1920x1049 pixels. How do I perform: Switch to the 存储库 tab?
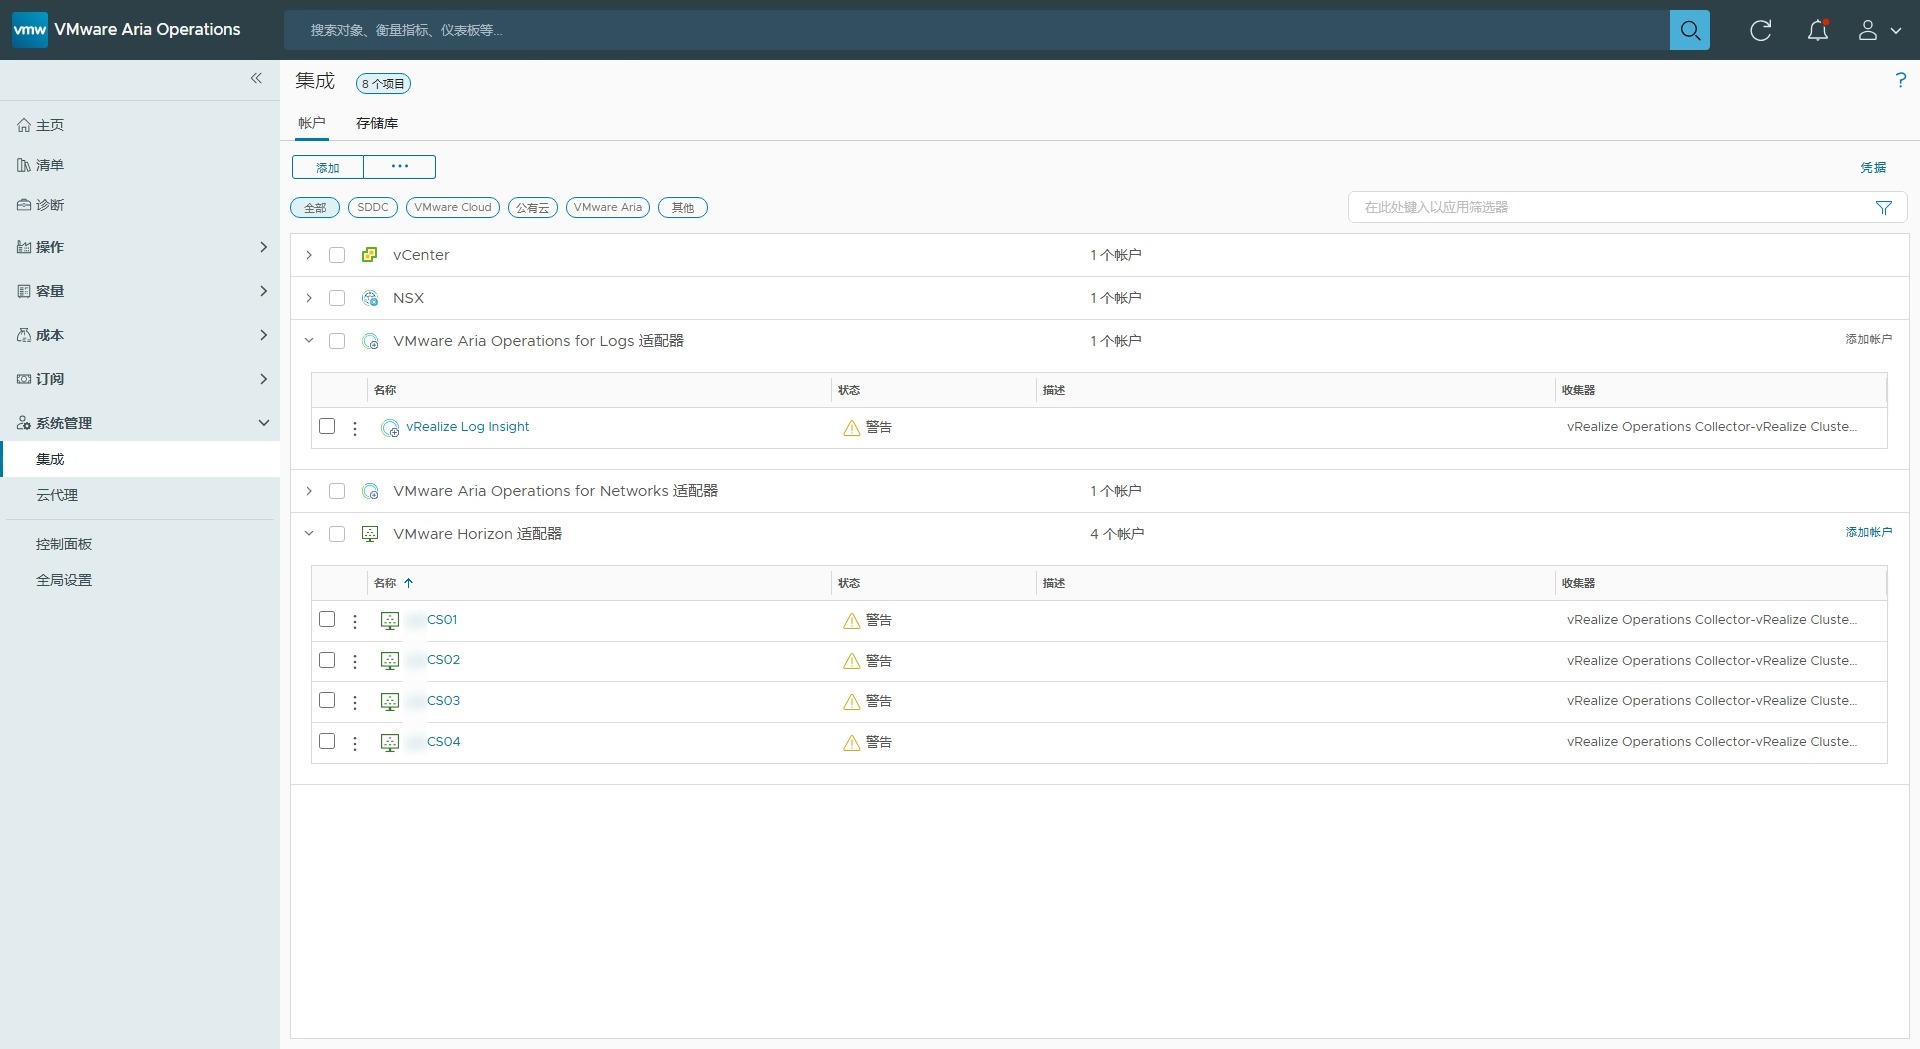(376, 123)
